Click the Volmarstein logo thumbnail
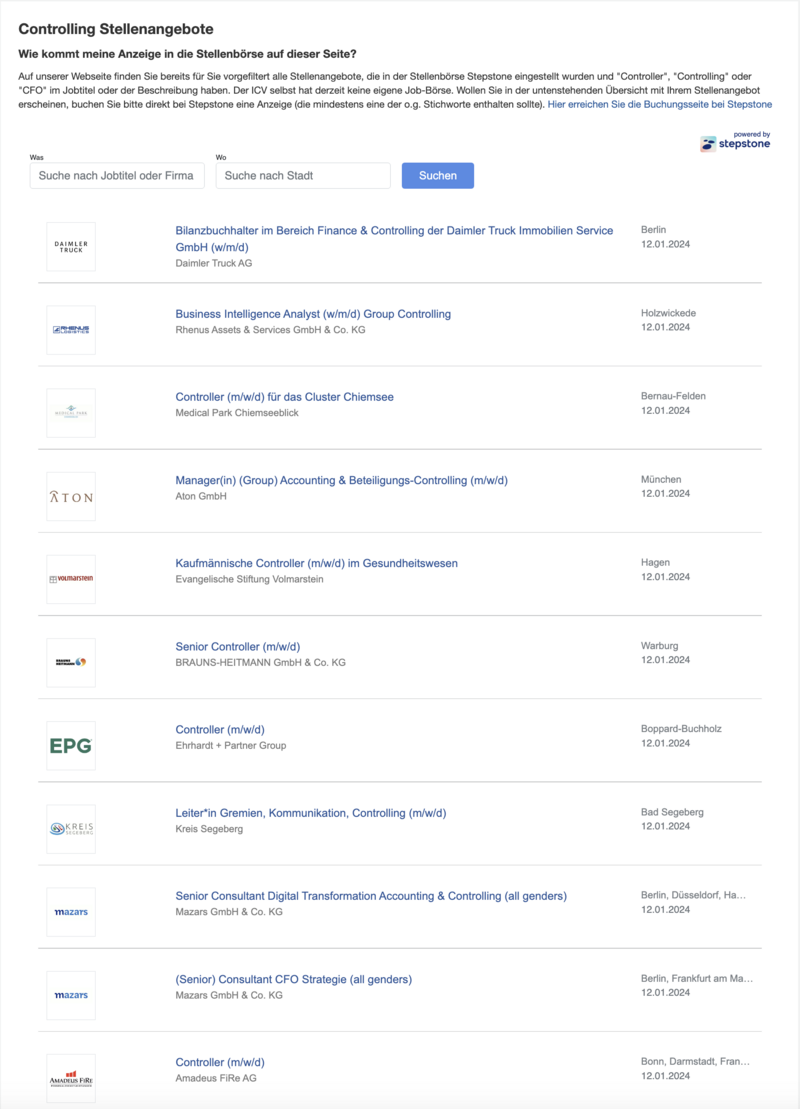 click(x=71, y=579)
